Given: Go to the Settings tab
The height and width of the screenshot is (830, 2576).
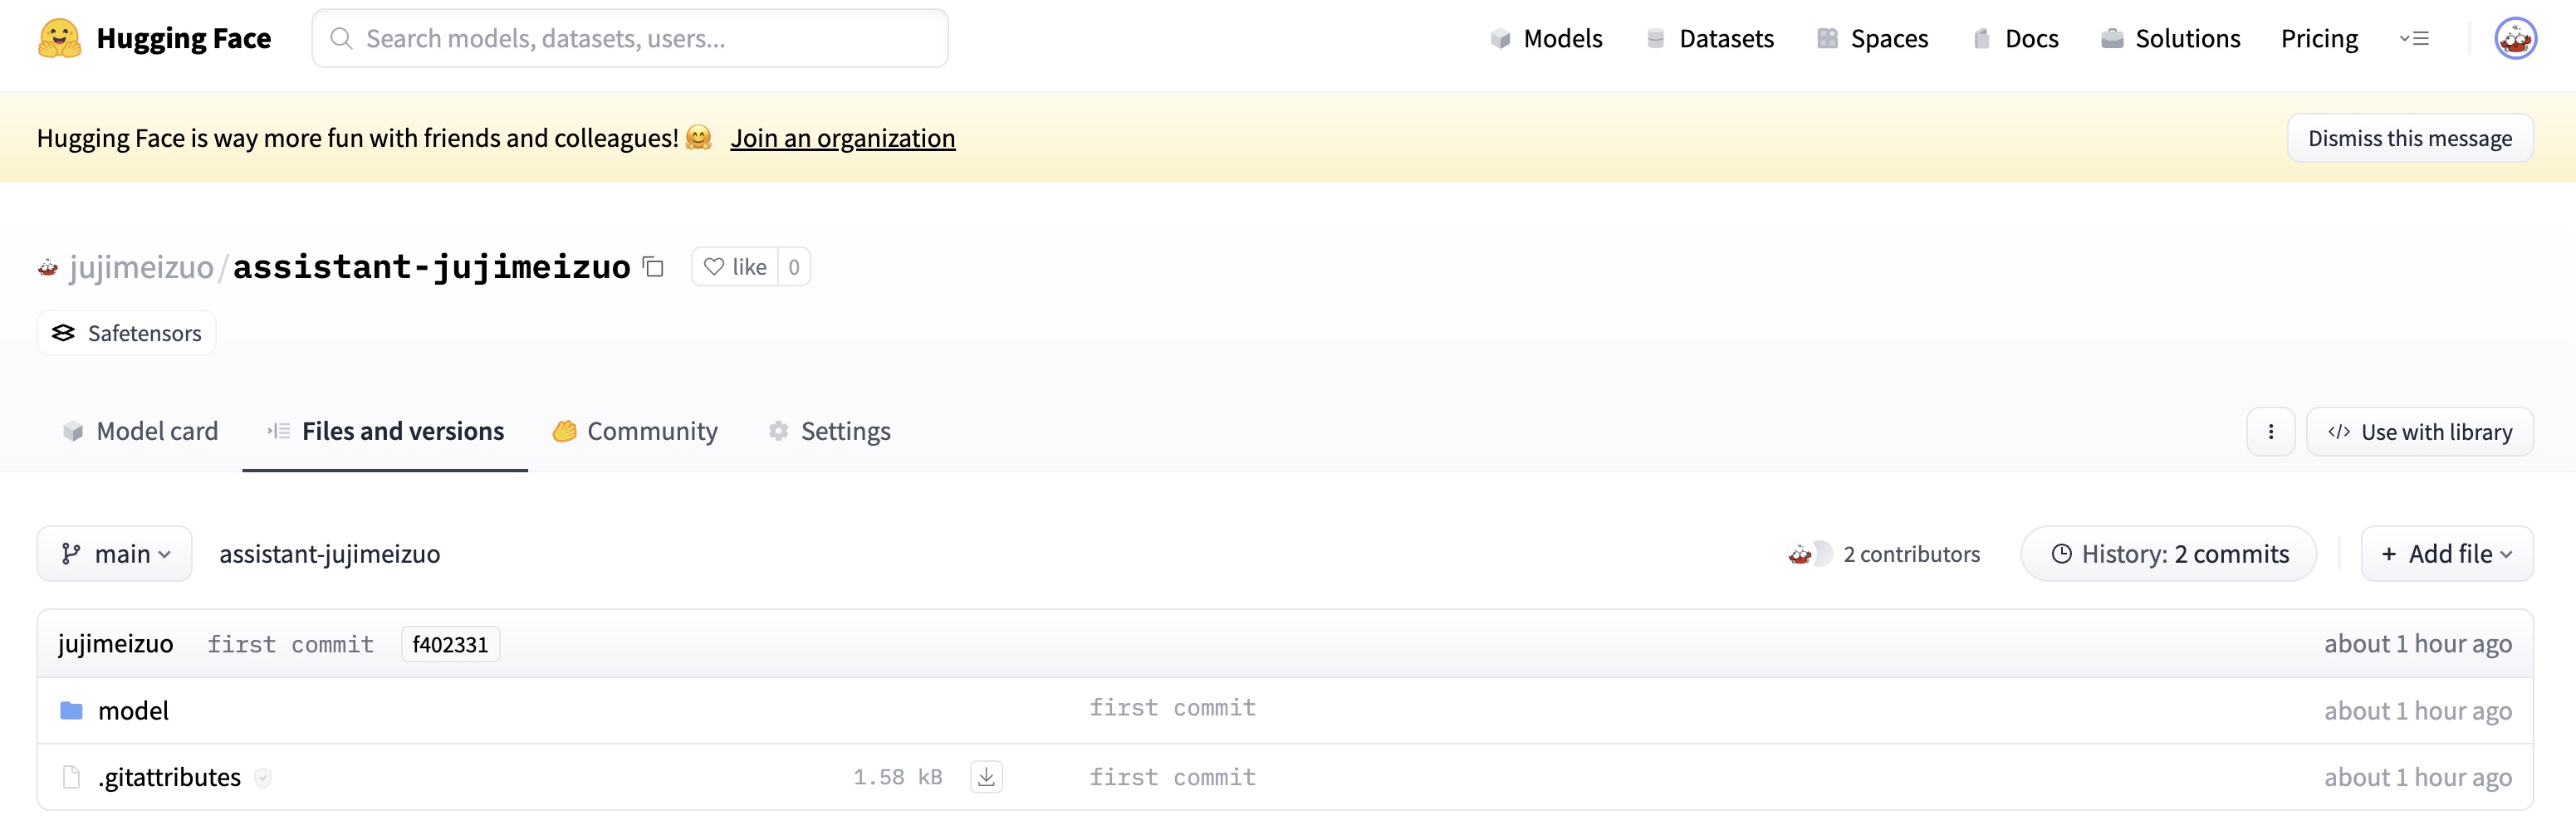Looking at the screenshot, I should point(829,432).
